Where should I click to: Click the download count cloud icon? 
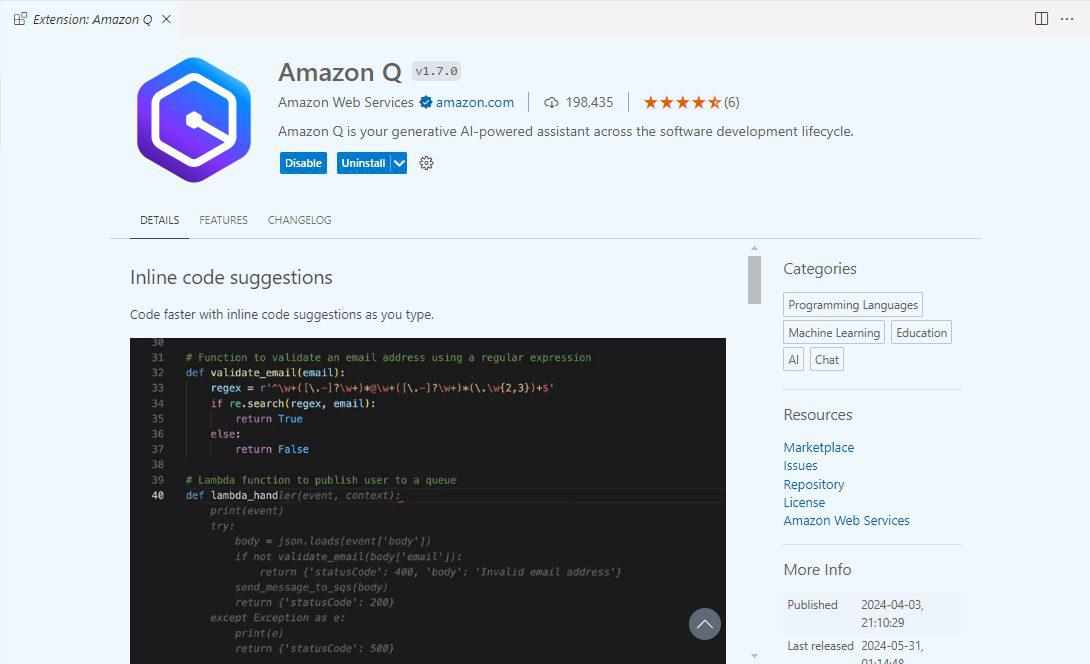coord(551,102)
